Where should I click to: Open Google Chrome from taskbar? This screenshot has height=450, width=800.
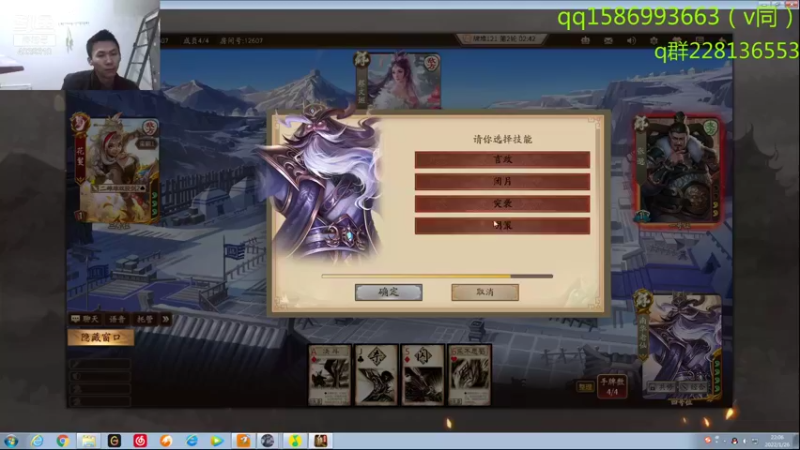coord(63,441)
